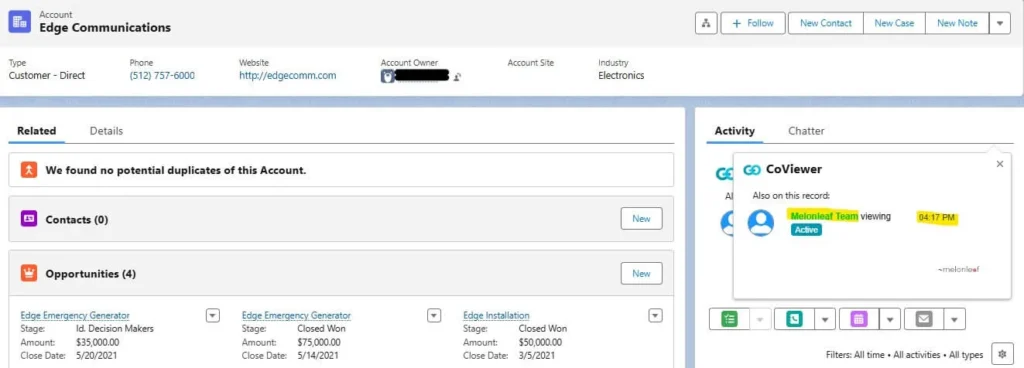Open the Contacts (0) related list
The width and height of the screenshot is (1024, 368).
click(x=76, y=220)
